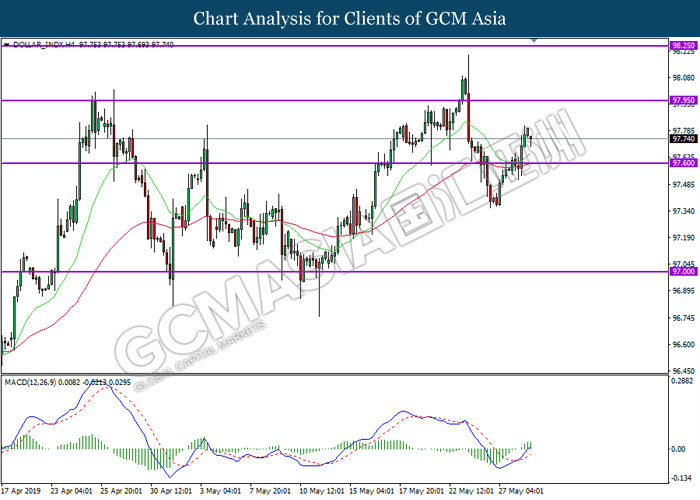This screenshot has height=500, width=700.
Task: Click the 25 Apr 20:01 time label
Action: (x=121, y=491)
